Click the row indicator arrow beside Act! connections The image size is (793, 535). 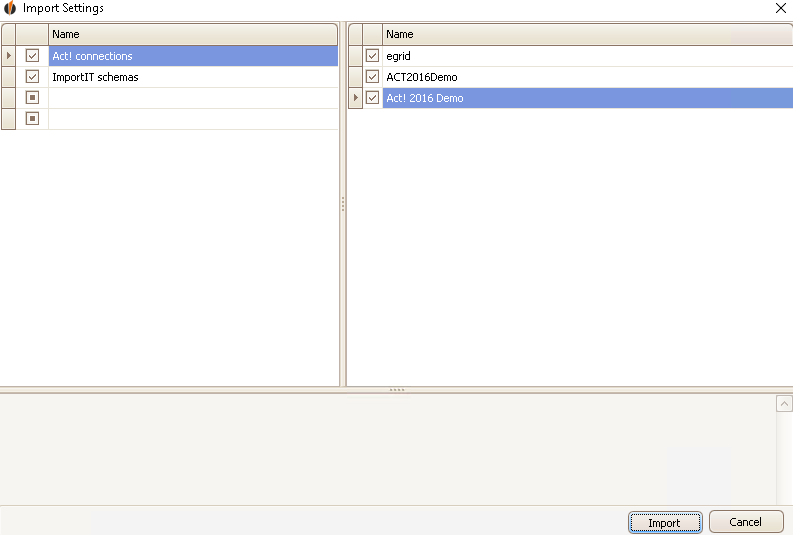[x=9, y=56]
